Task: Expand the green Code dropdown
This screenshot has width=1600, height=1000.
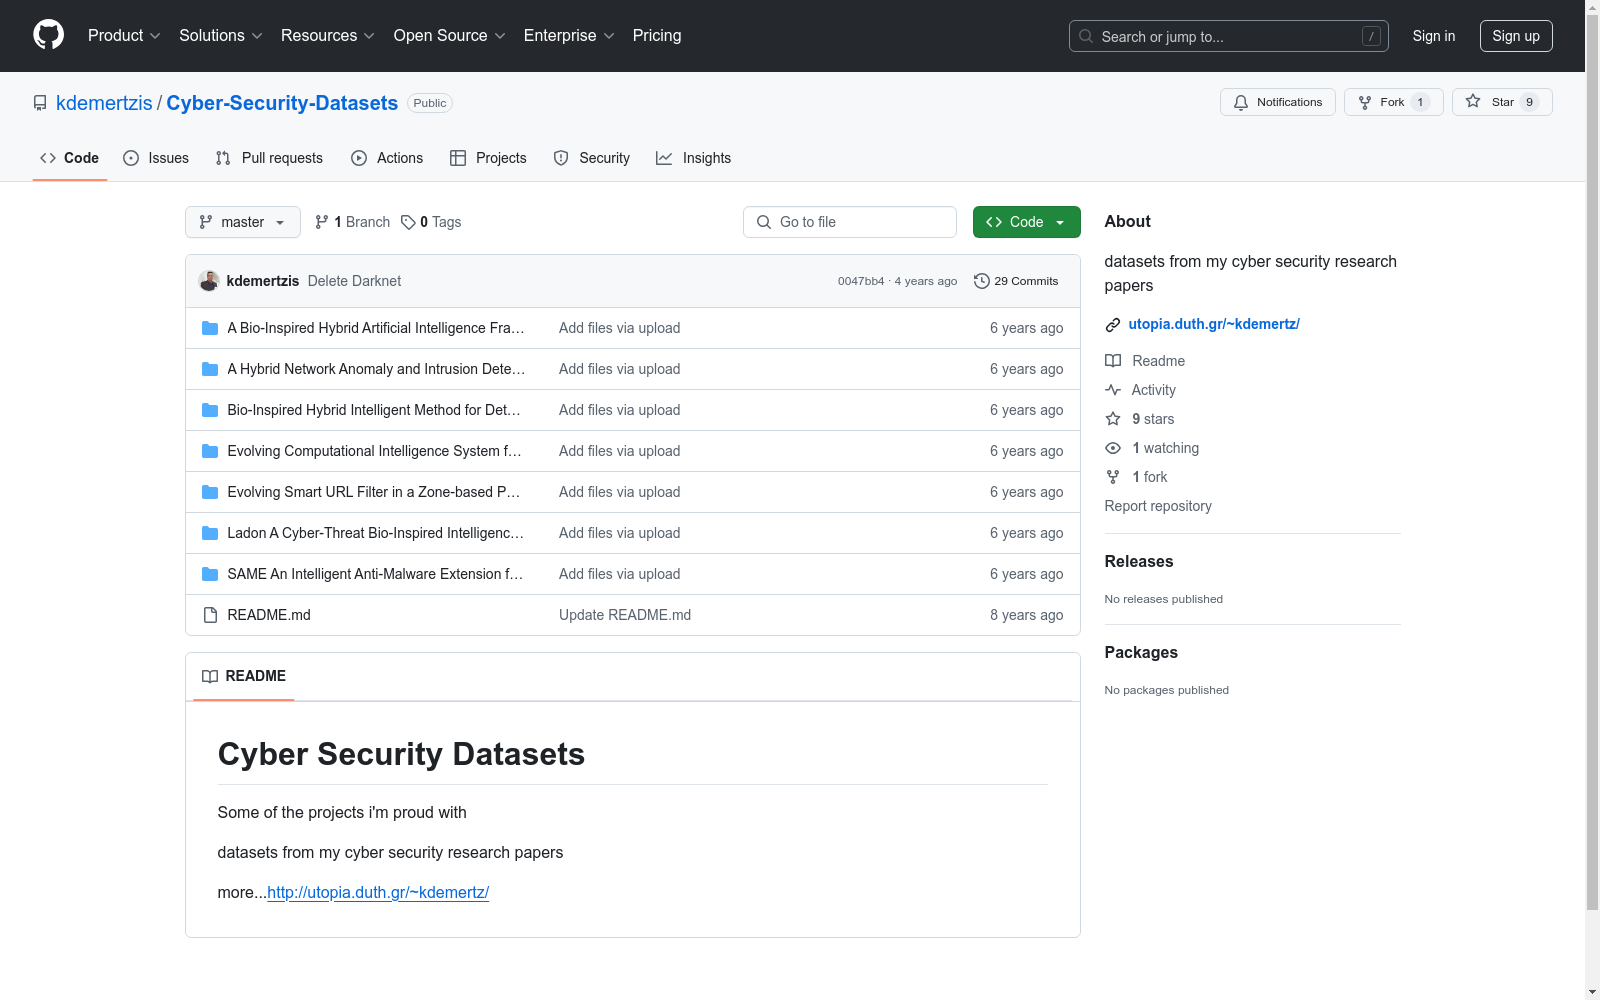Action: pos(1027,222)
